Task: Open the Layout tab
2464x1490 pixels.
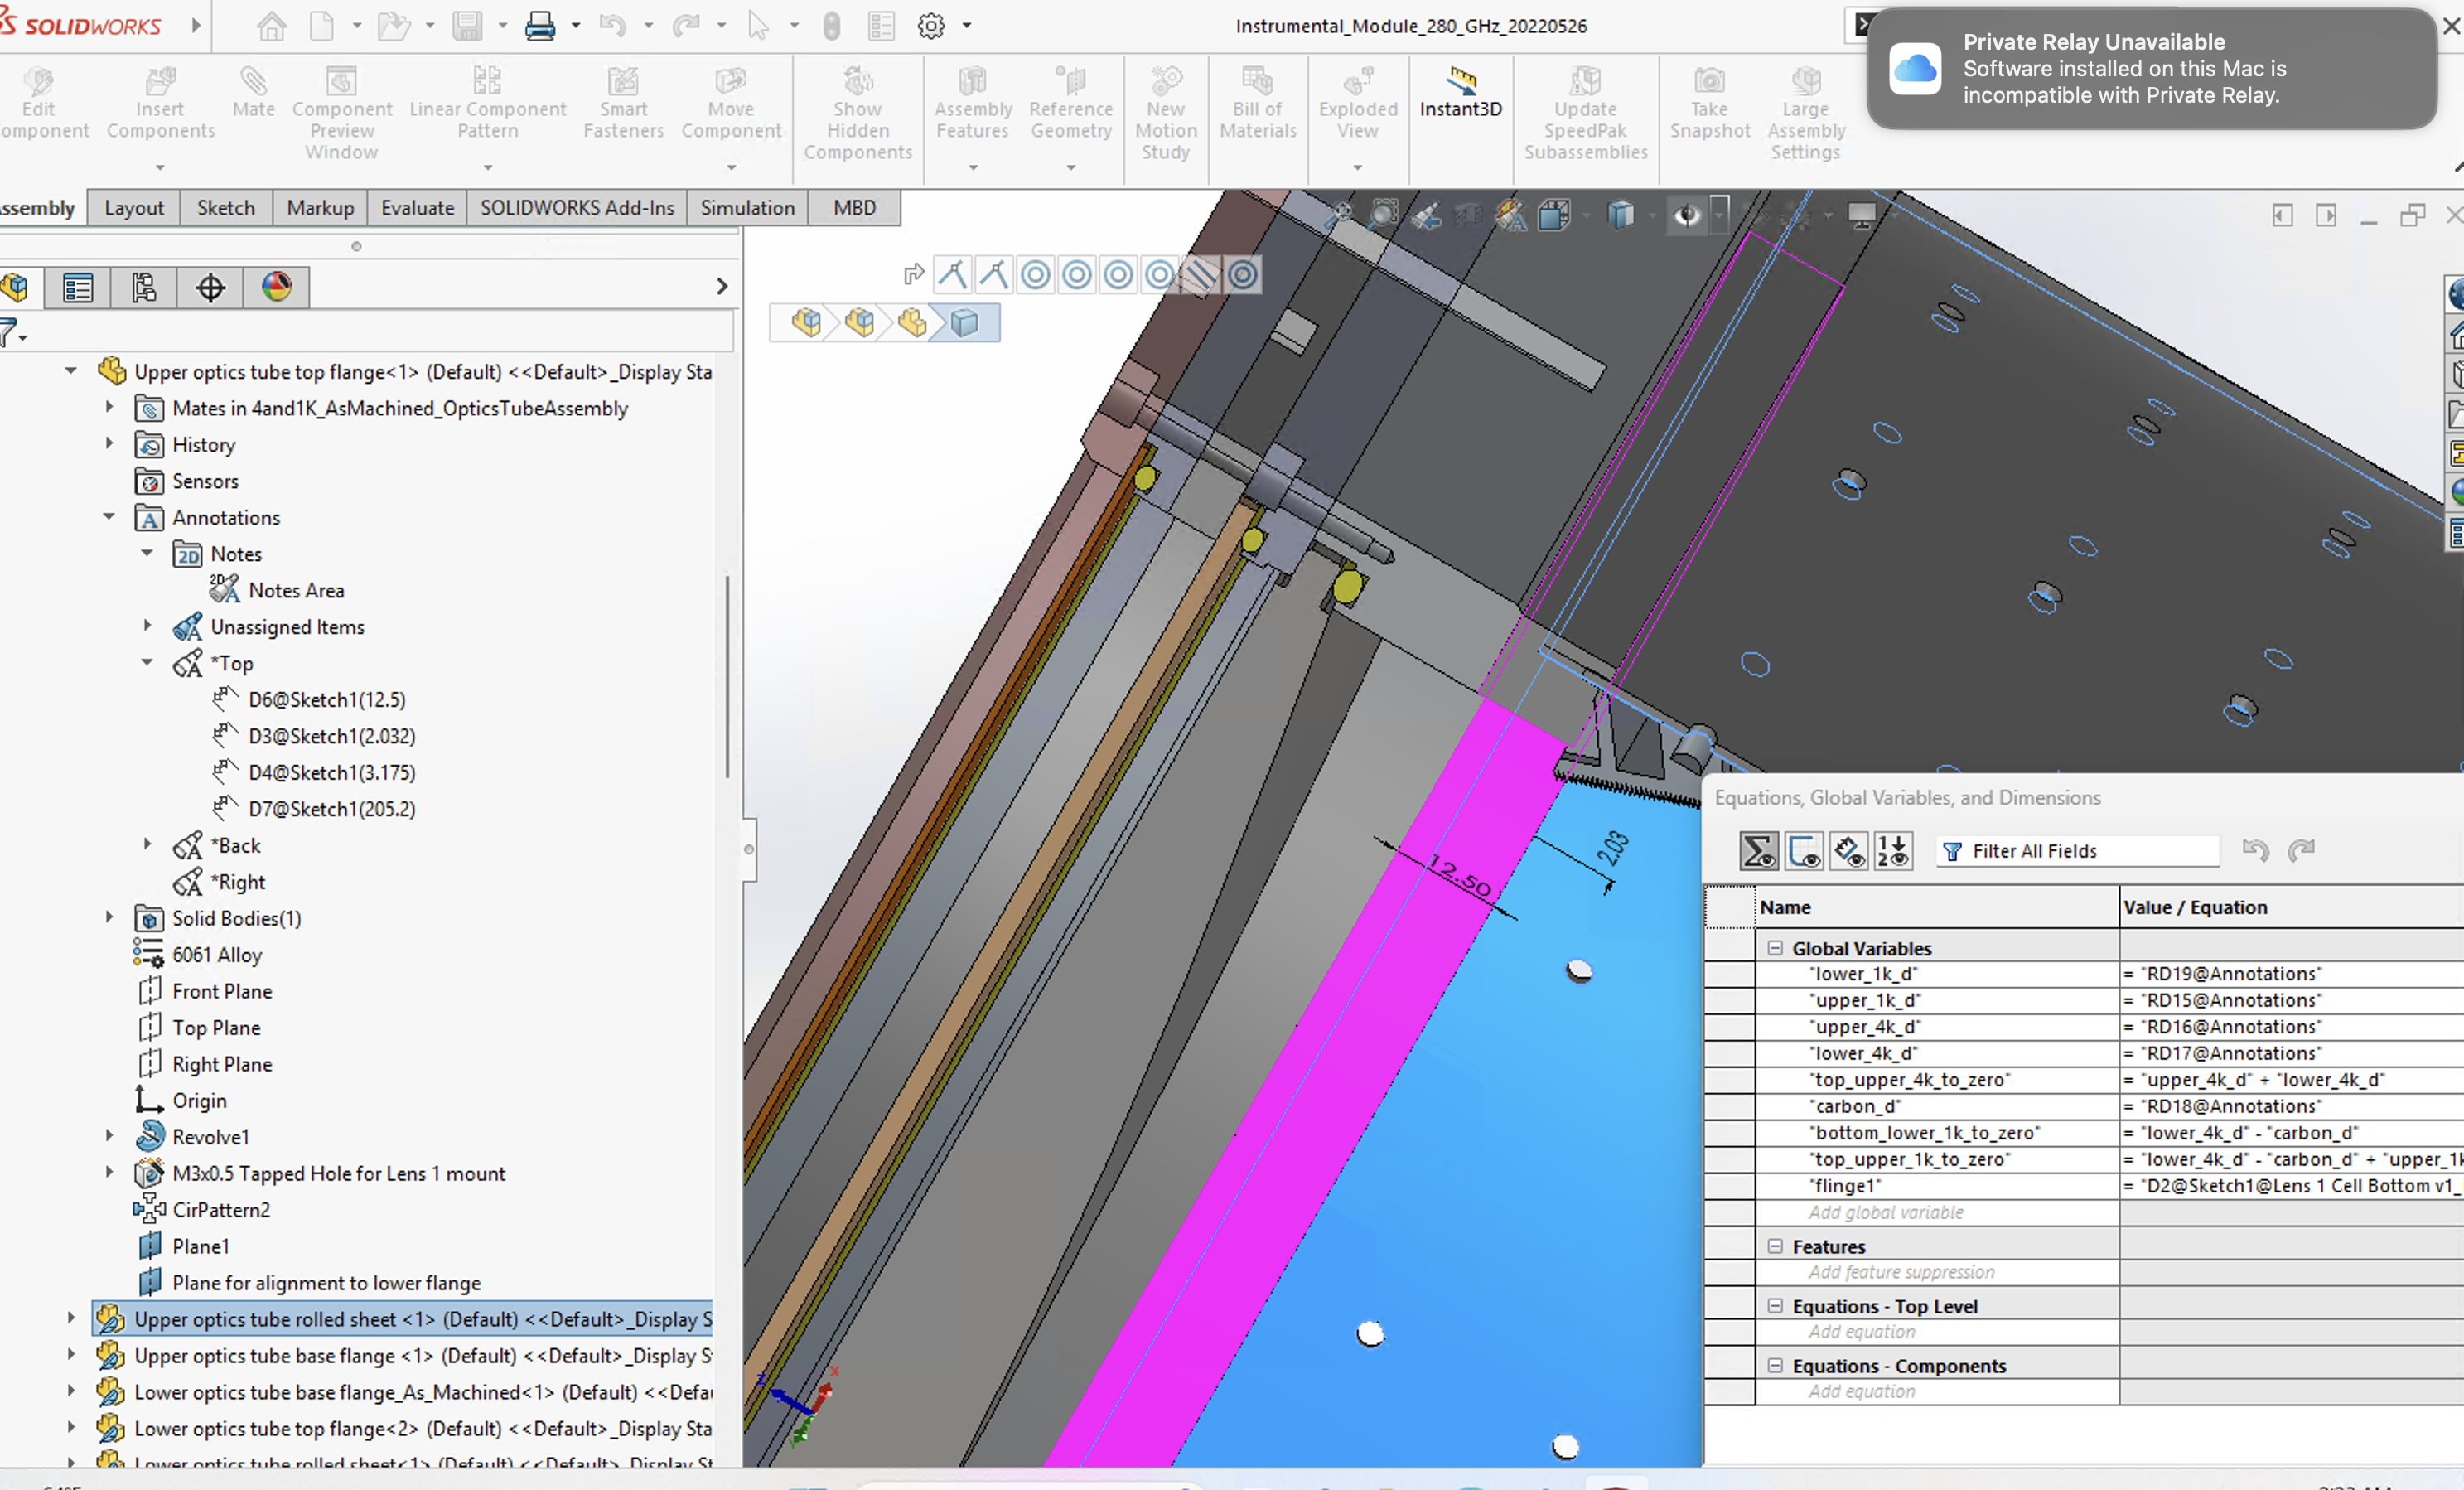Action: (134, 208)
